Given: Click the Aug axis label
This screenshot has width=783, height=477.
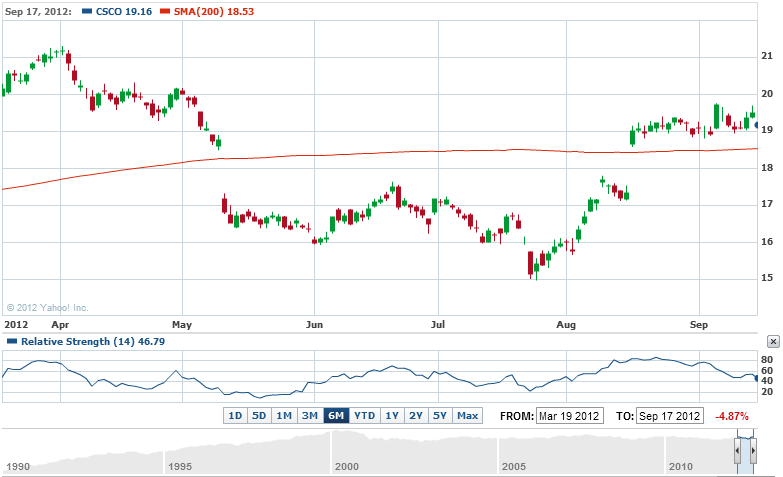Looking at the screenshot, I should (x=566, y=325).
